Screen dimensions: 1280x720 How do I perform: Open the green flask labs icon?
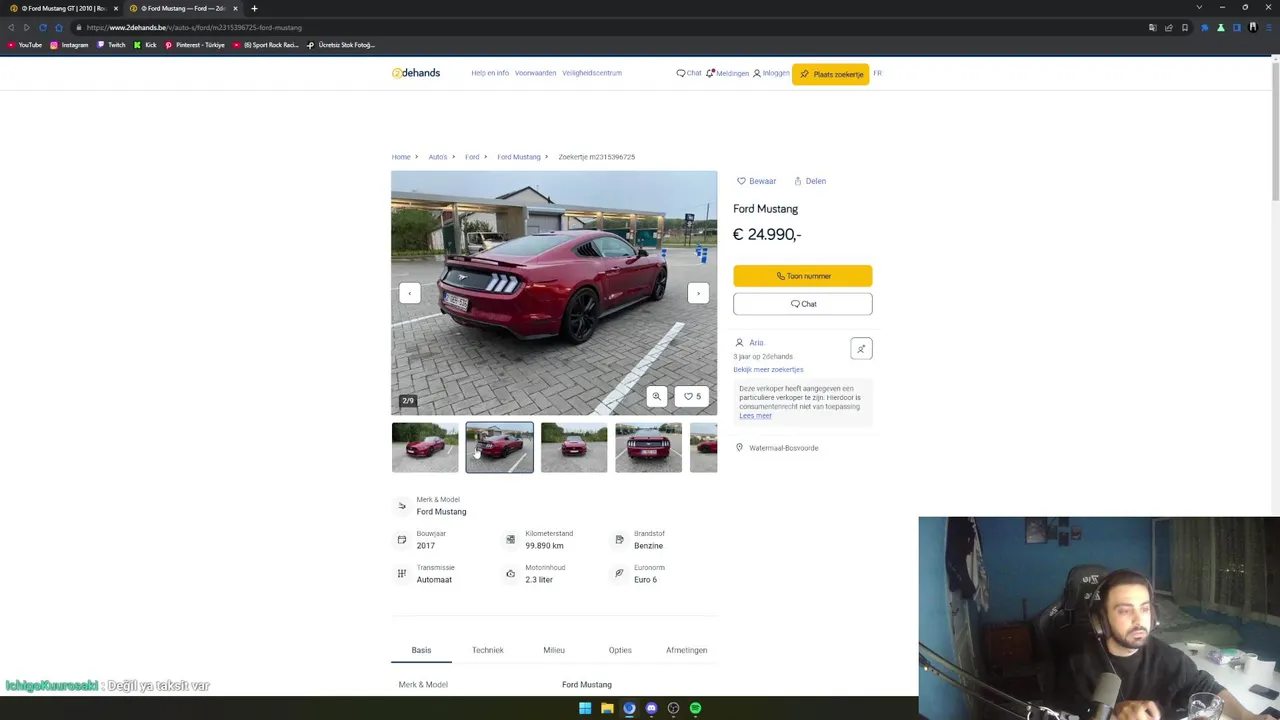pos(1220,27)
